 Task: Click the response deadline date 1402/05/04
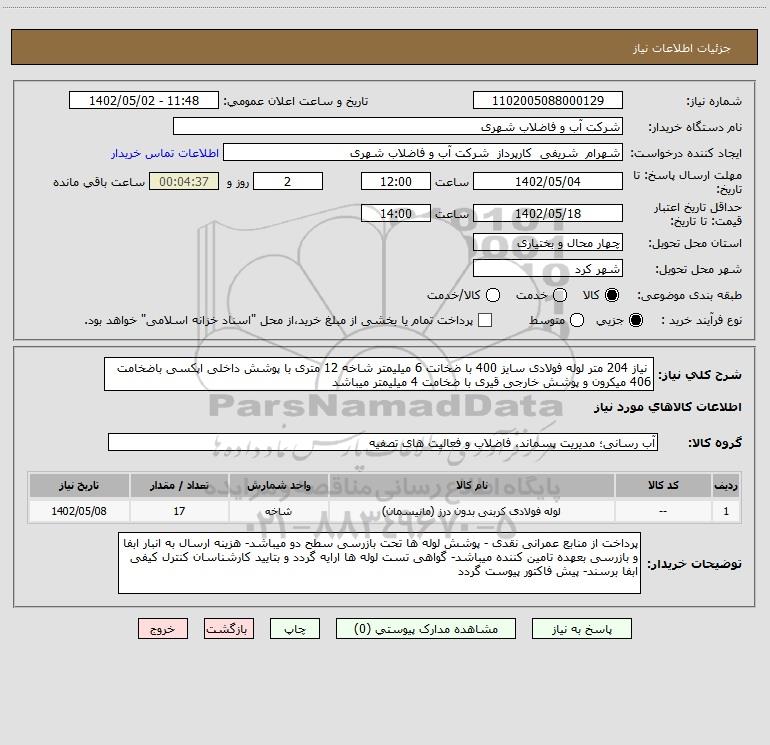548,181
